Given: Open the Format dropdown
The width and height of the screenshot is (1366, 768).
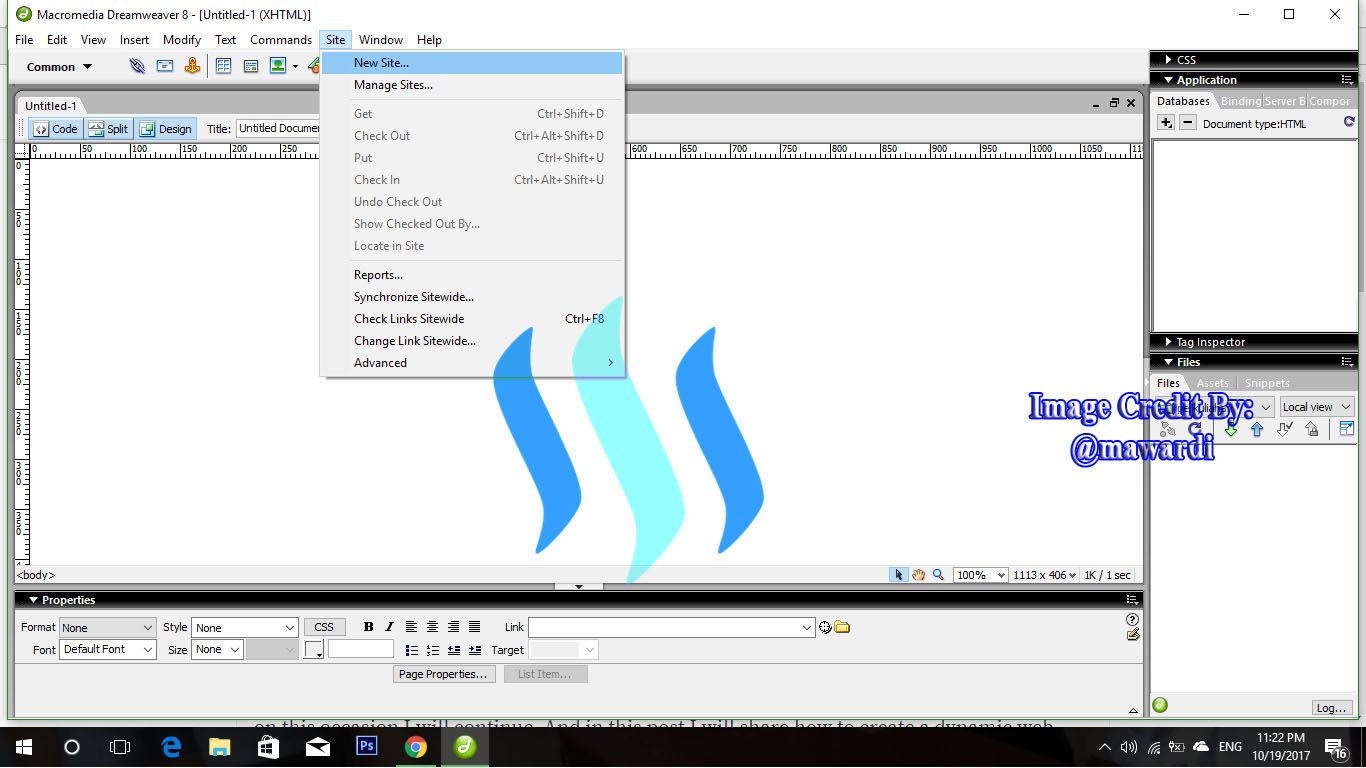Looking at the screenshot, I should point(107,627).
